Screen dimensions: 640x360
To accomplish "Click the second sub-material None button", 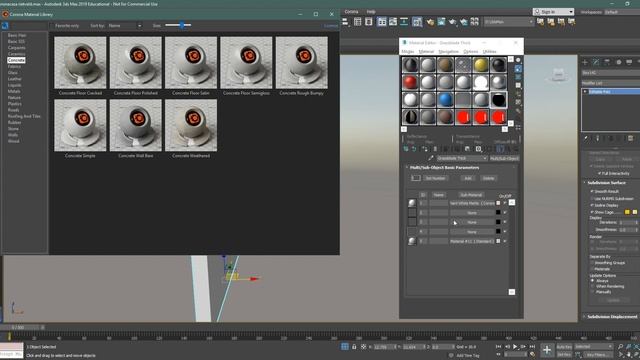I will coord(472,213).
